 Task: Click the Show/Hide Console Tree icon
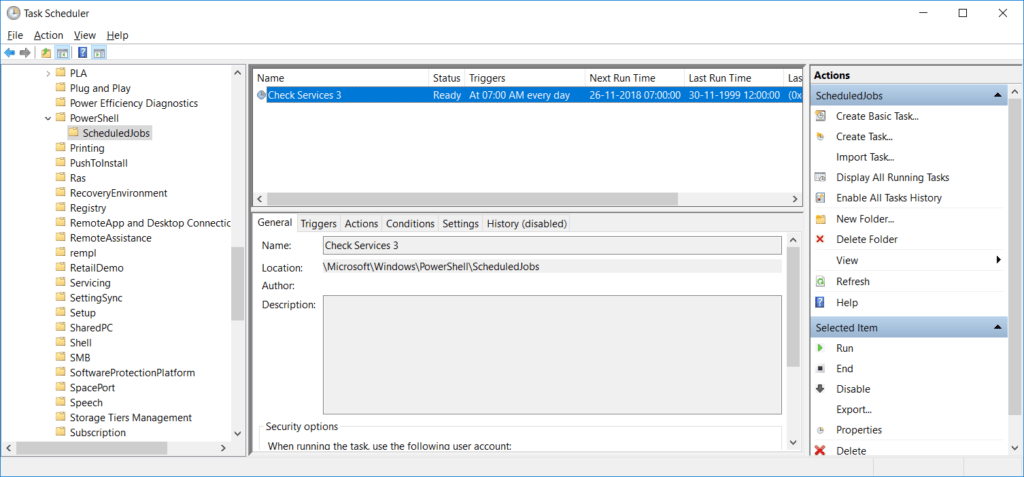point(63,53)
